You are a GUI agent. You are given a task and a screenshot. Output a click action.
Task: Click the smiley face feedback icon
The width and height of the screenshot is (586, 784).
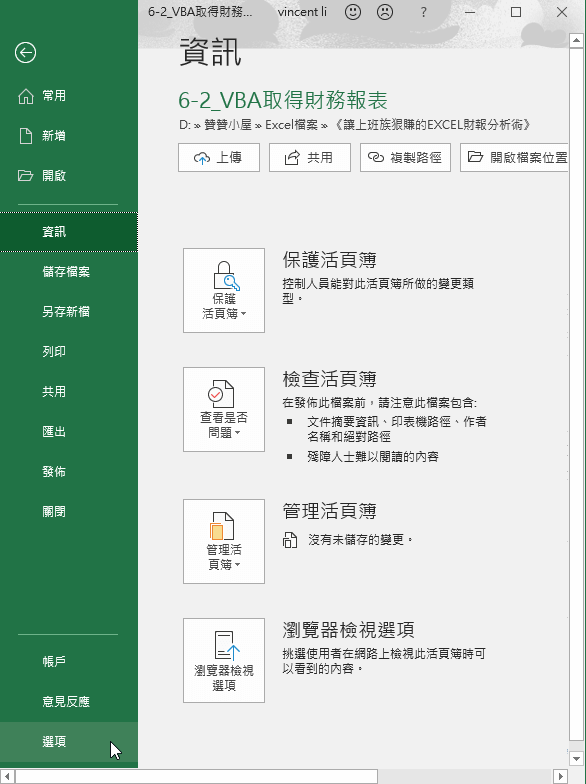click(353, 12)
